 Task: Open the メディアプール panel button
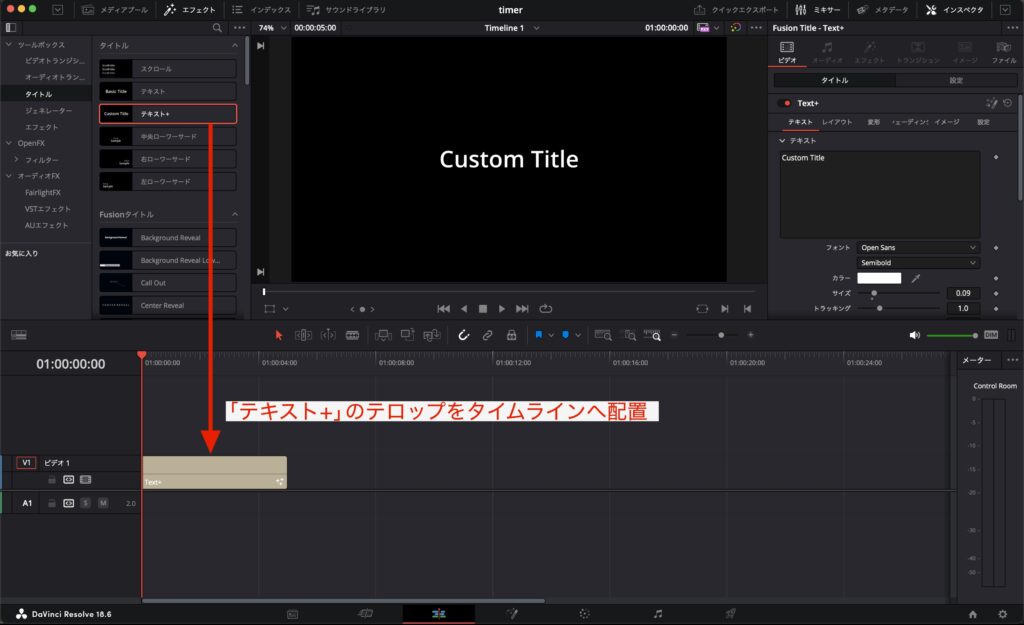pos(114,10)
